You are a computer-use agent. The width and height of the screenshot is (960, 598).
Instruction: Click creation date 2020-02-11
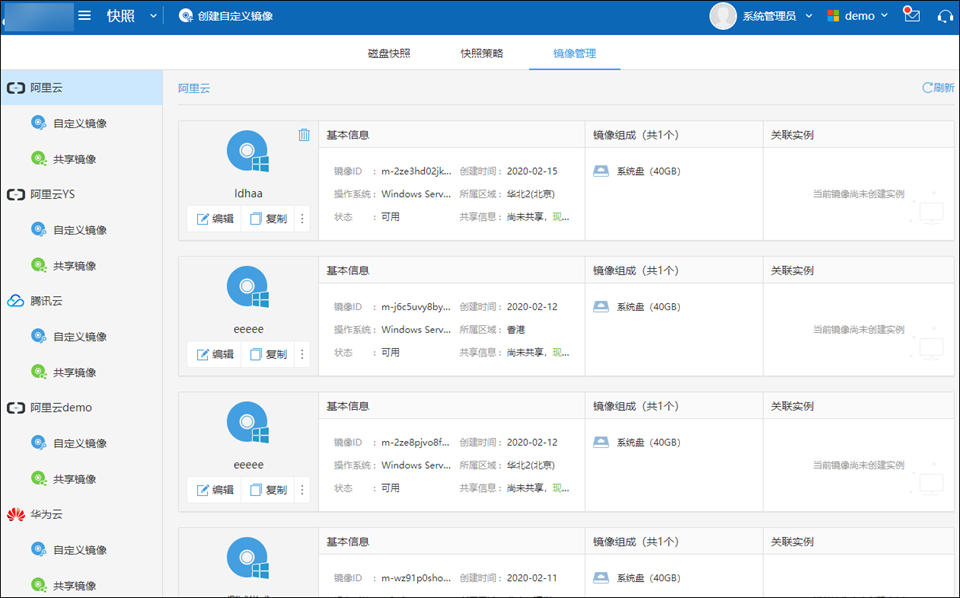[x=532, y=578]
